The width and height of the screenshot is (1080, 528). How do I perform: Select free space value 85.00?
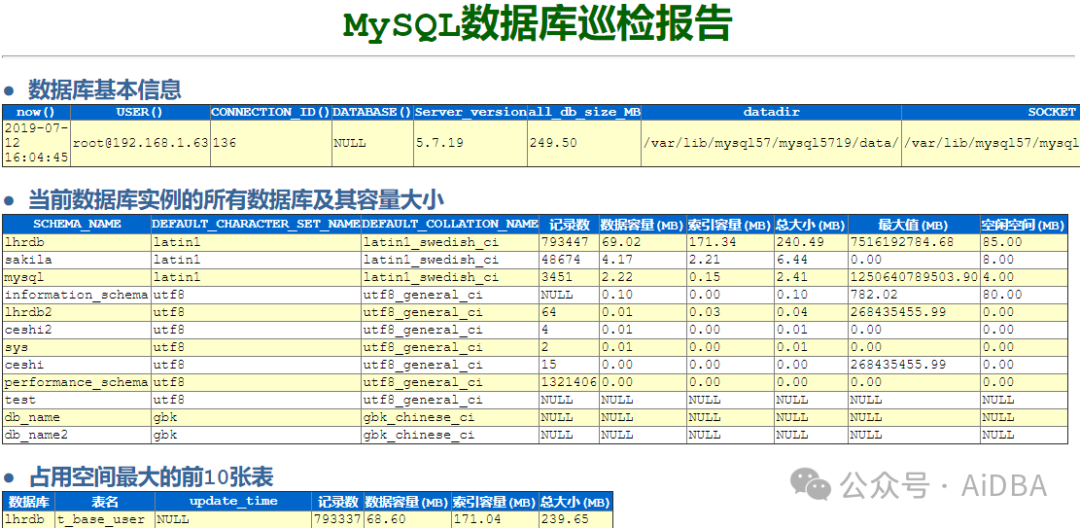coord(1023,242)
